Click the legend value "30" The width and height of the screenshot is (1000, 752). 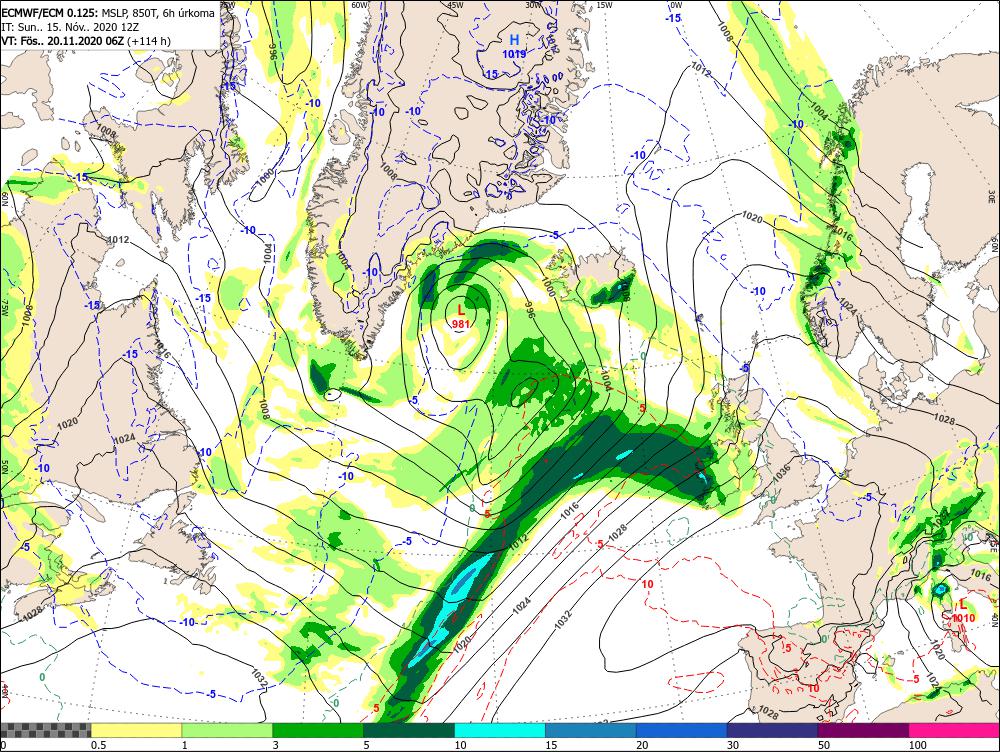click(x=733, y=745)
